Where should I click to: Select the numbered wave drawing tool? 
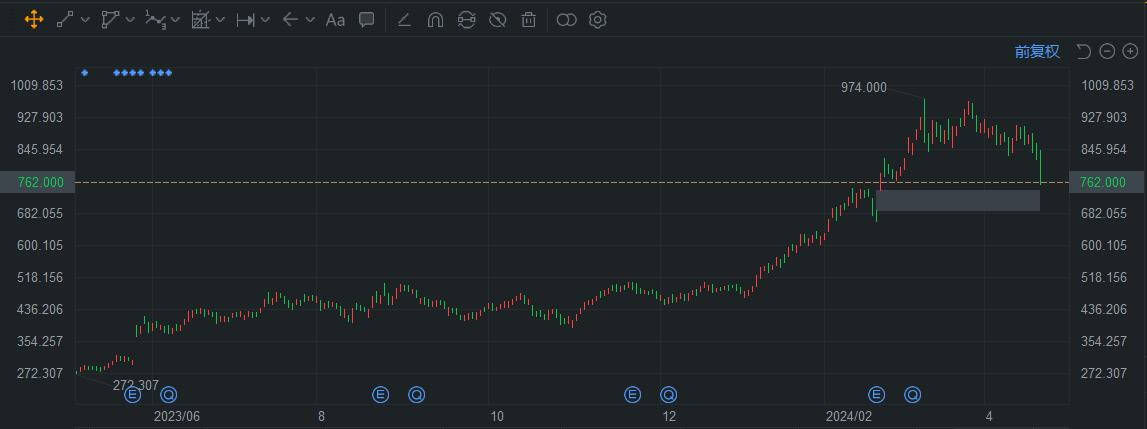click(155, 19)
